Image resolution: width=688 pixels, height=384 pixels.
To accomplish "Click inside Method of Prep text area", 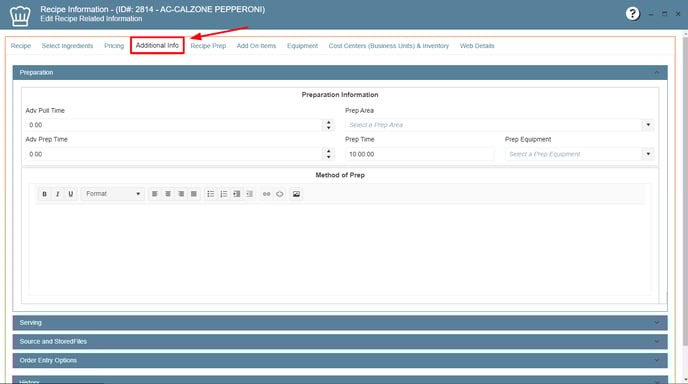I will [340, 250].
